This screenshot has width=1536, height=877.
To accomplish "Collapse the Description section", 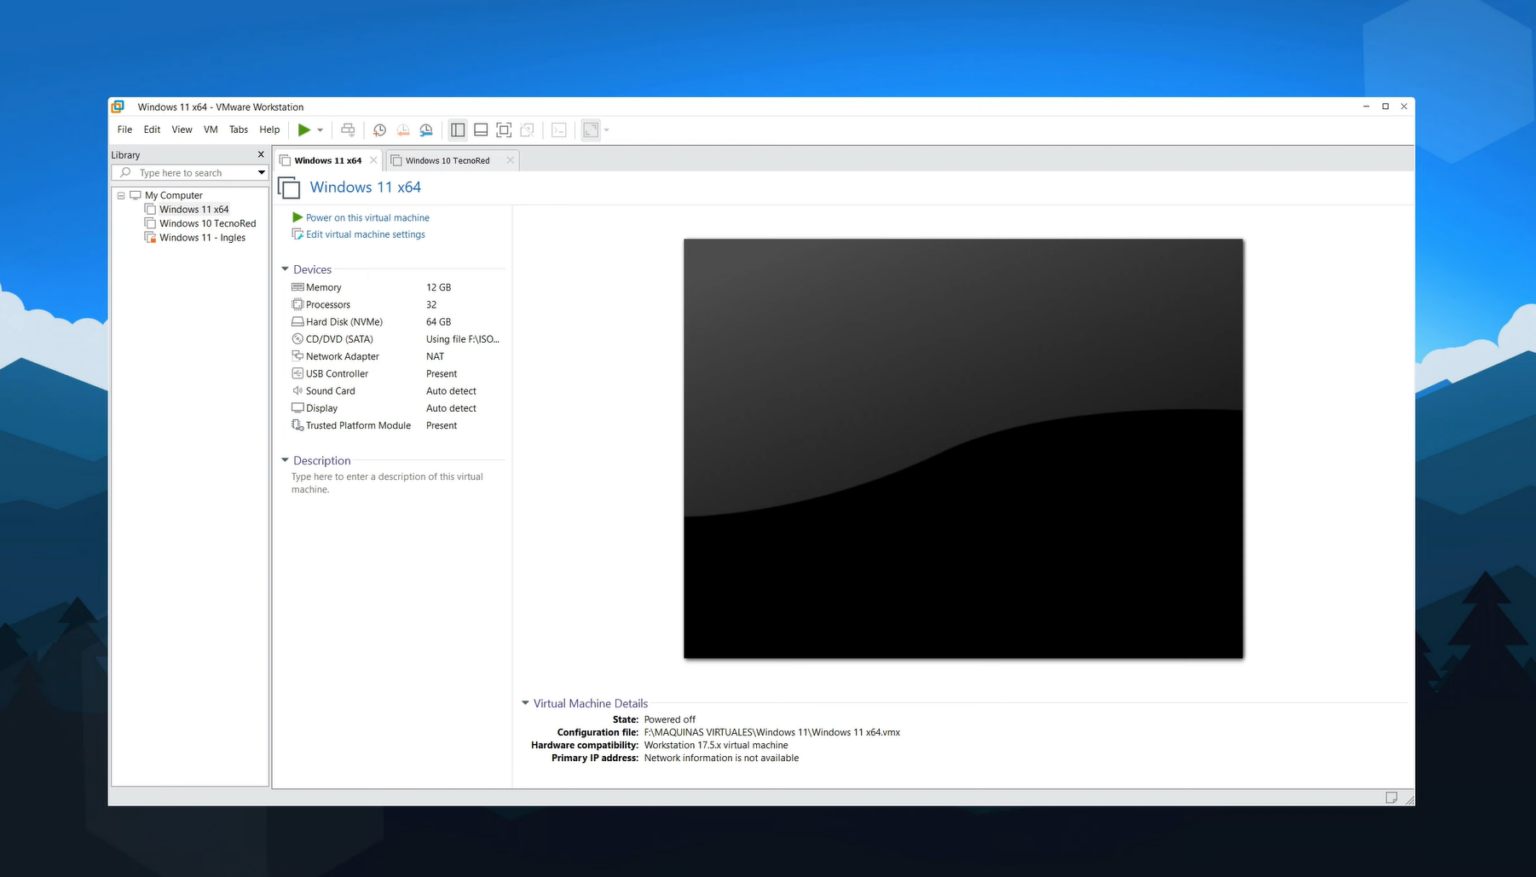I will tap(285, 460).
